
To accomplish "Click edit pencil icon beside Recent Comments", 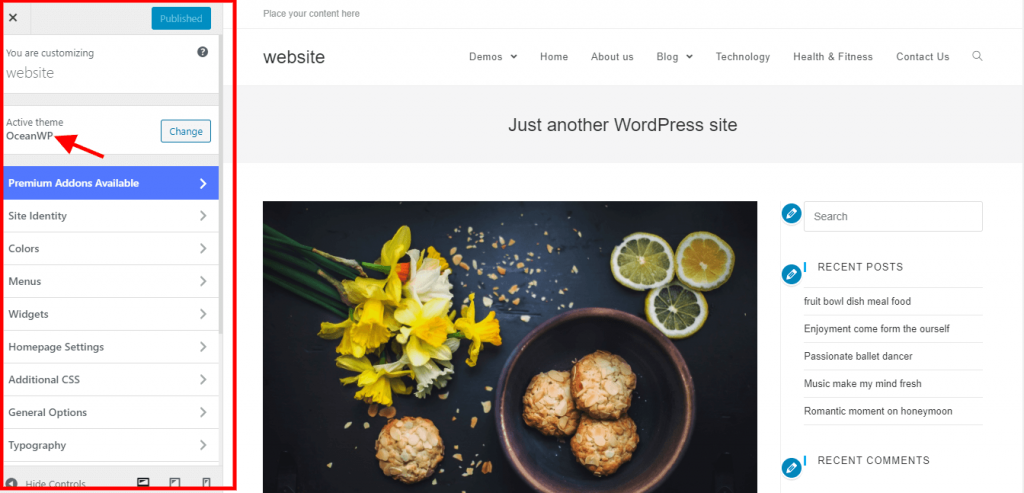I will click(791, 468).
